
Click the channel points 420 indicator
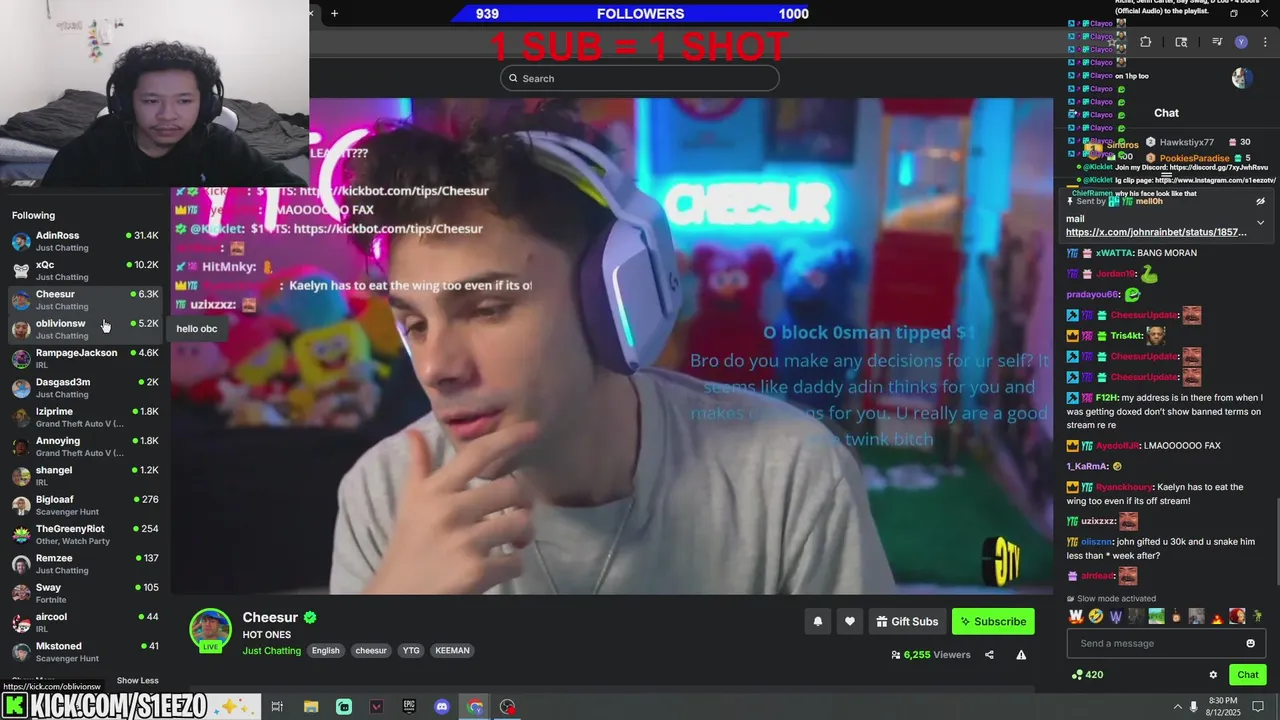(x=1087, y=675)
